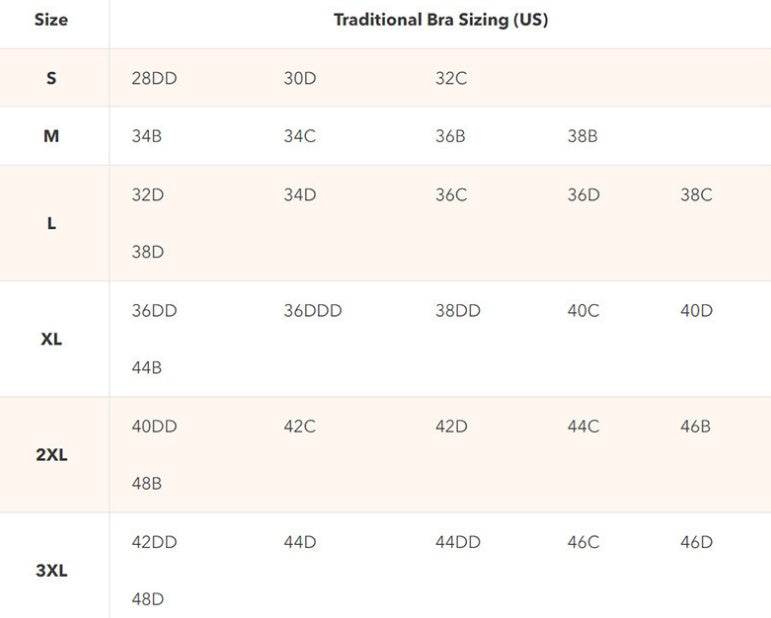Screen dimensions: 771x618
Task: Click the Size column header
Action: [51, 20]
